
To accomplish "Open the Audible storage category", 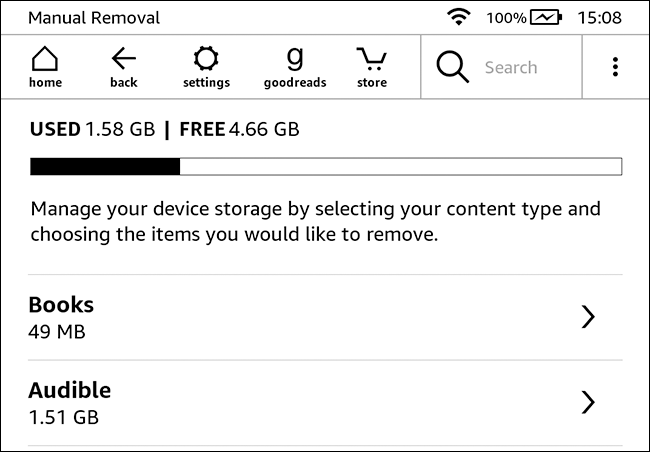I will pyautogui.click(x=300, y=402).
